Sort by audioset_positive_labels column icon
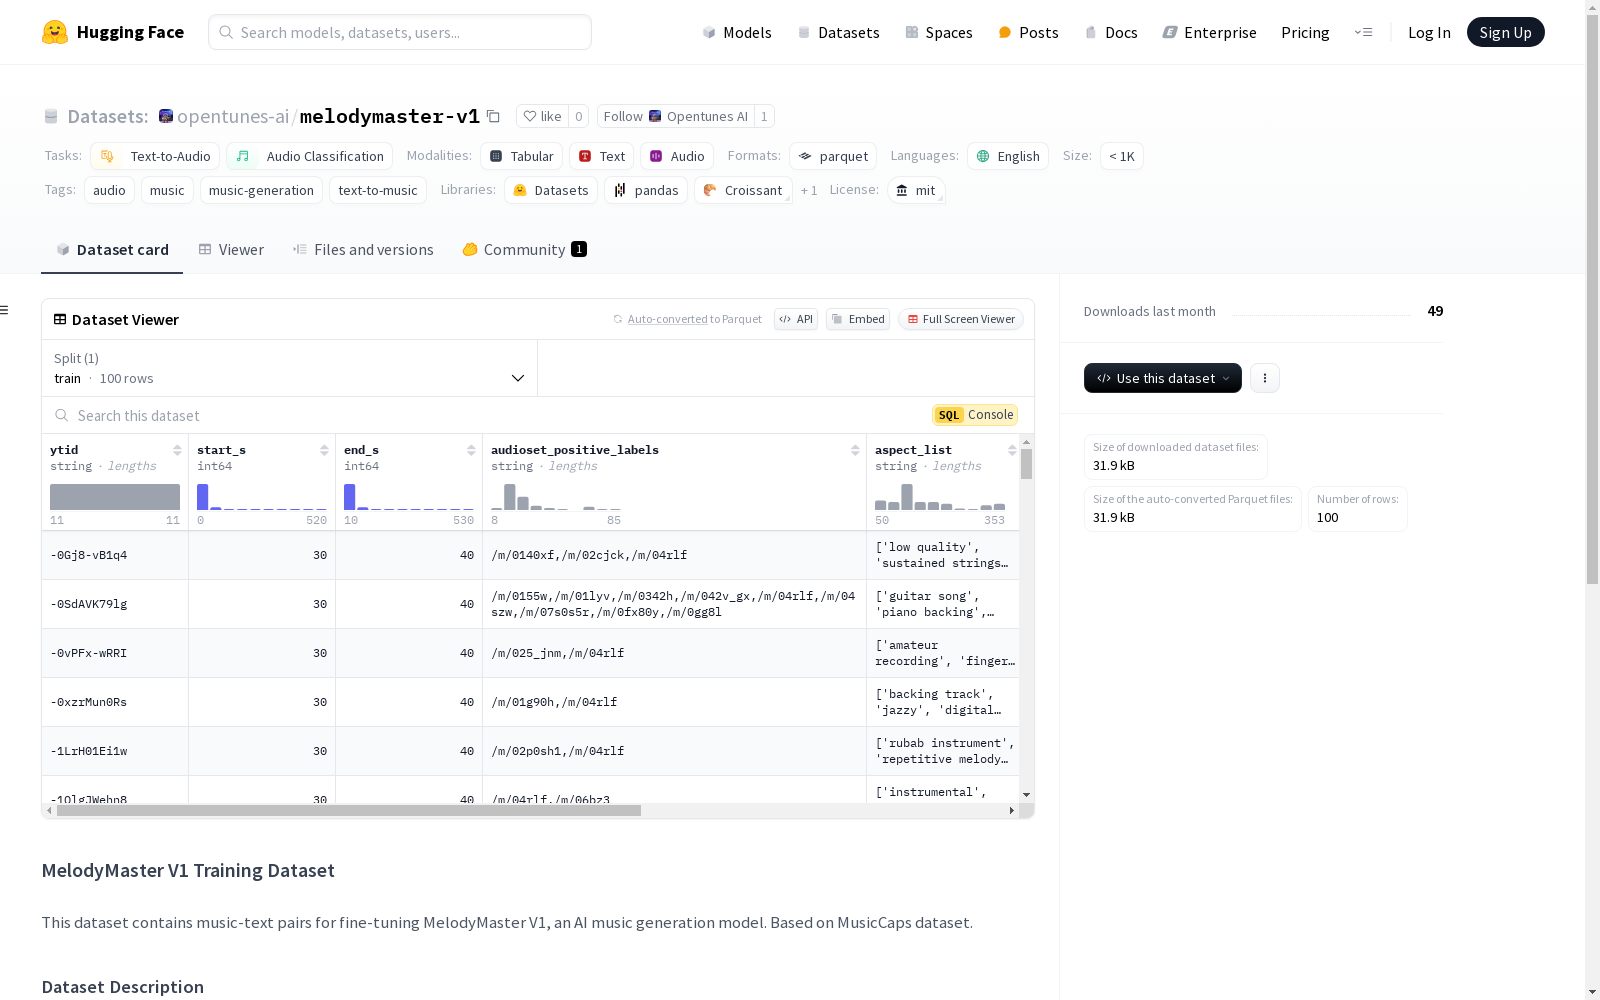 point(855,450)
